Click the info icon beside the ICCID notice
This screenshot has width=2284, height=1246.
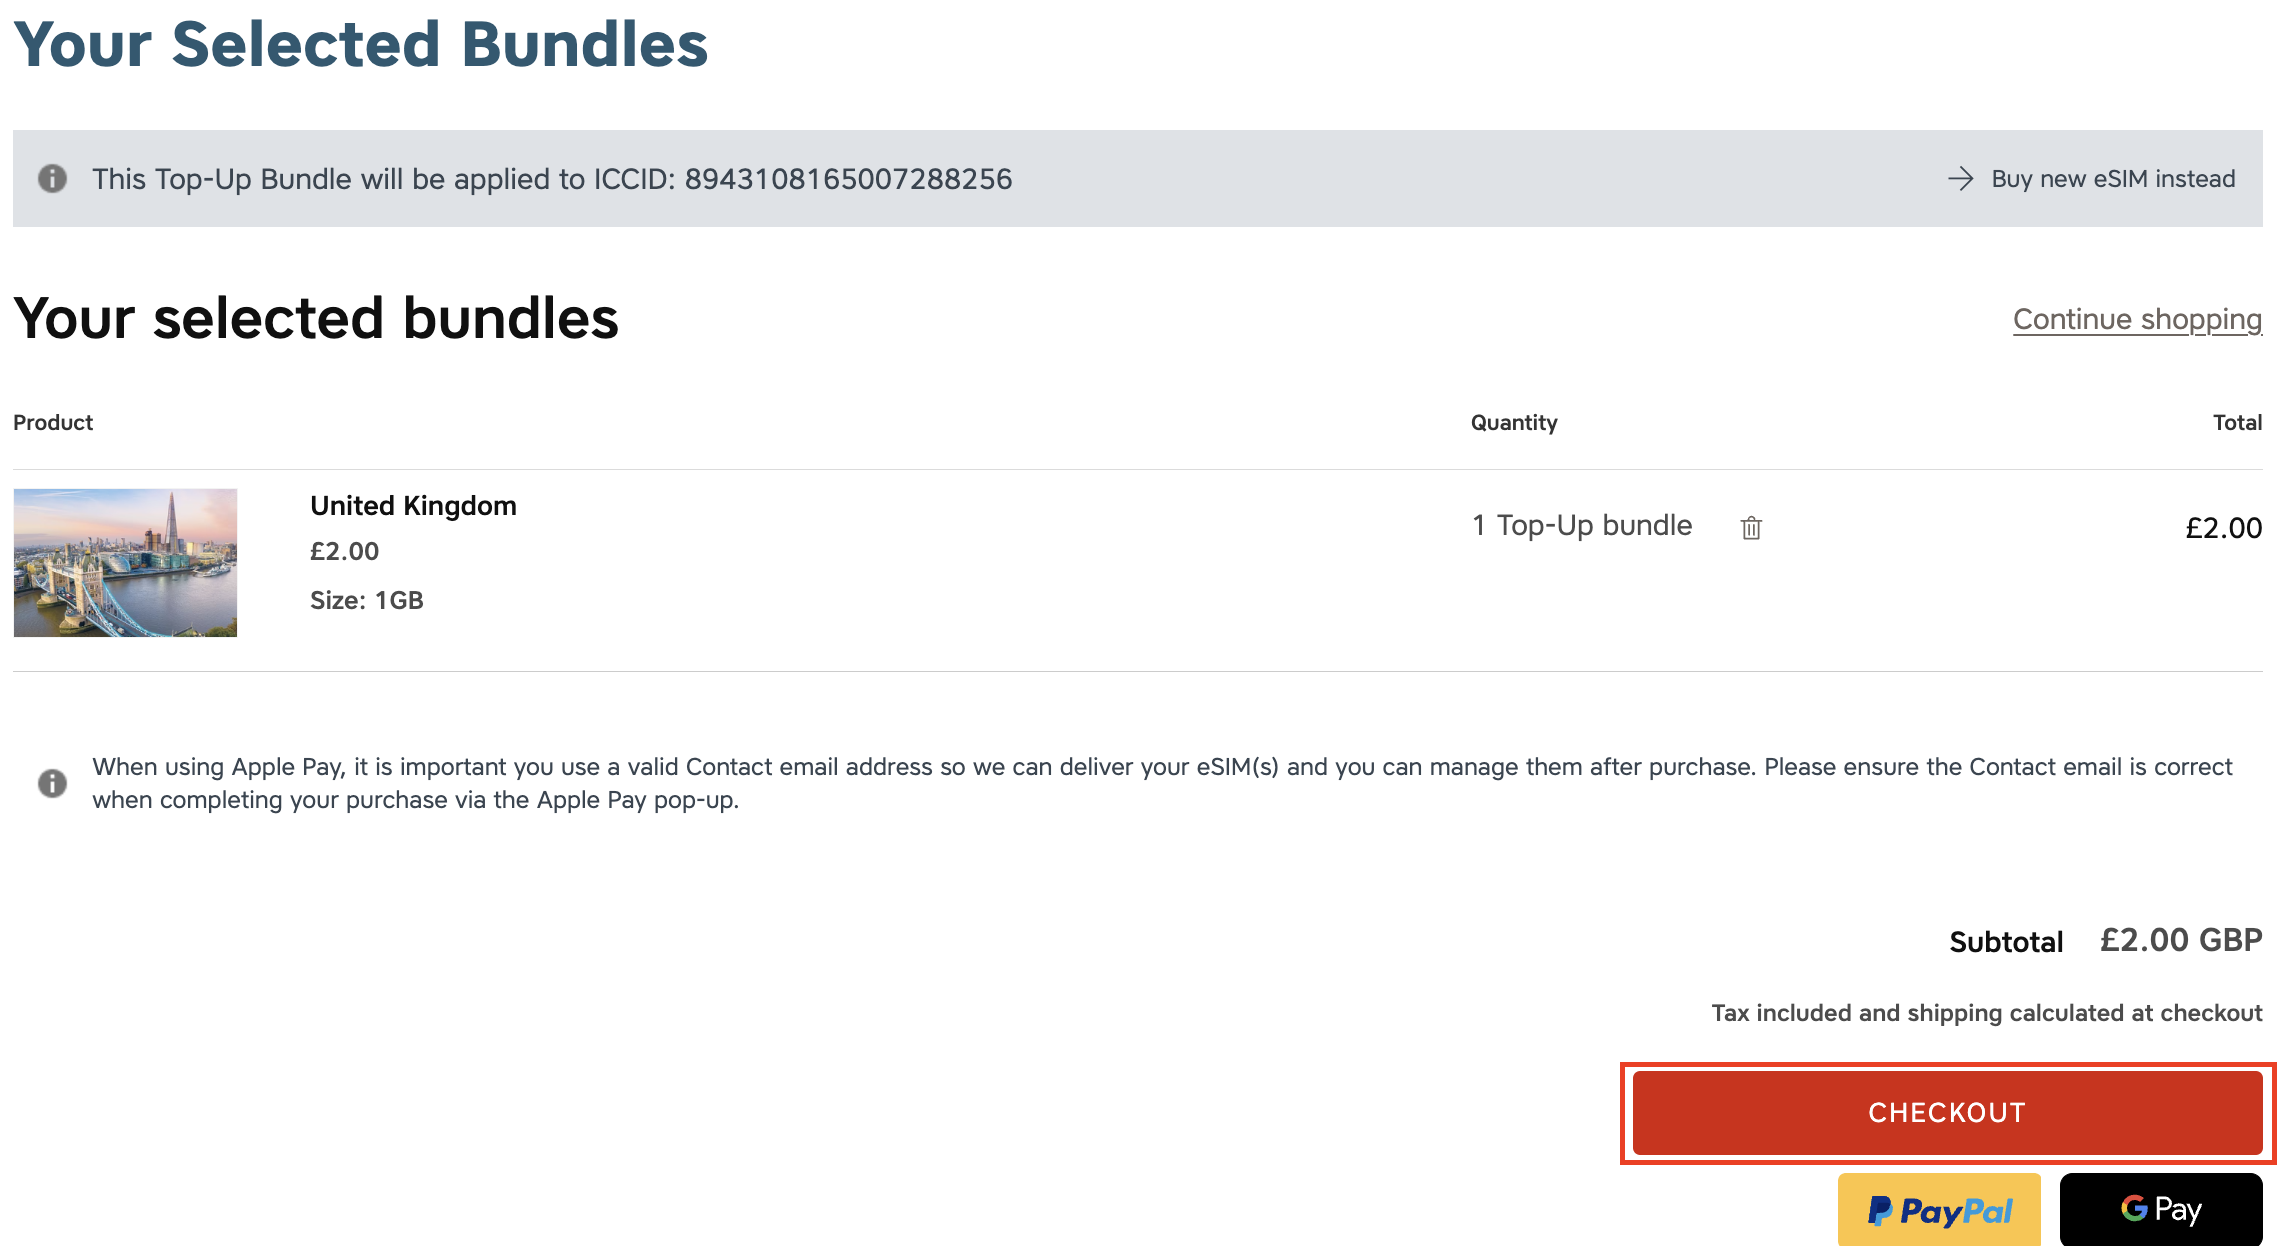[x=52, y=178]
